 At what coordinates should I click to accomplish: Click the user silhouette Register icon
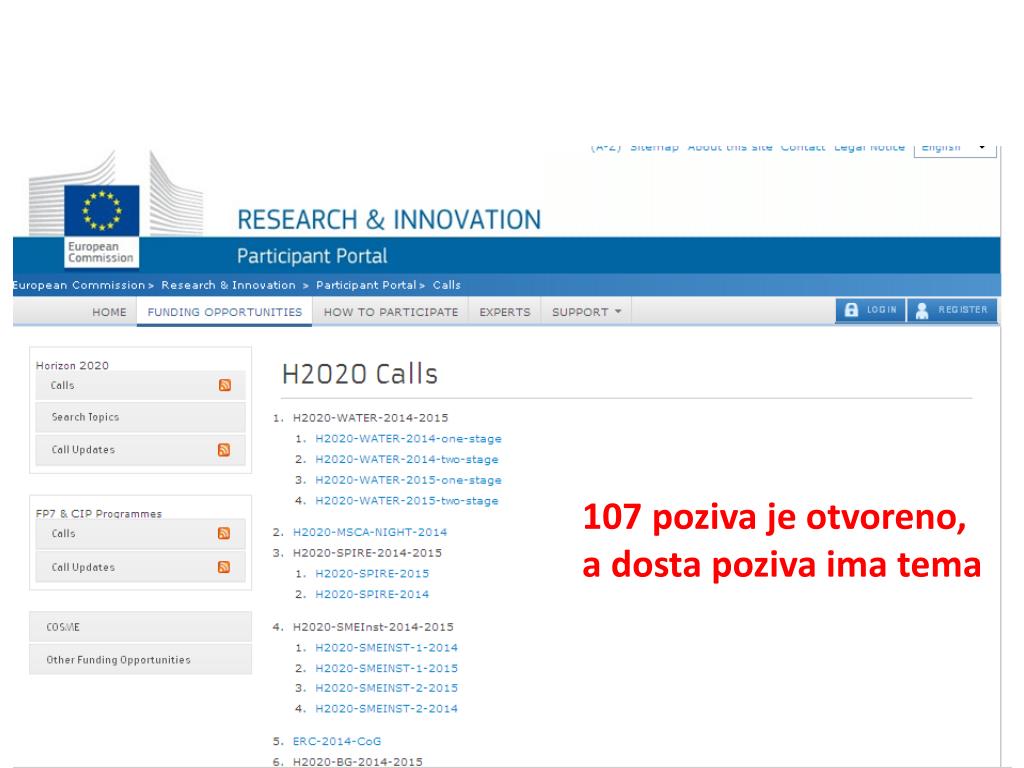click(x=922, y=311)
